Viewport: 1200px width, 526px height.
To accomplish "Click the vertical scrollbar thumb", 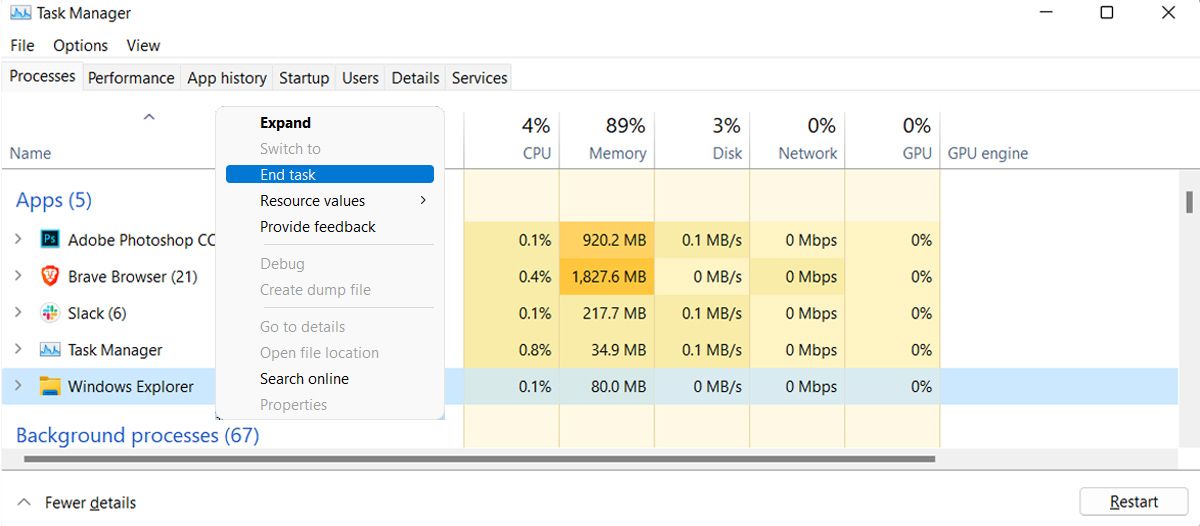I will 1189,202.
